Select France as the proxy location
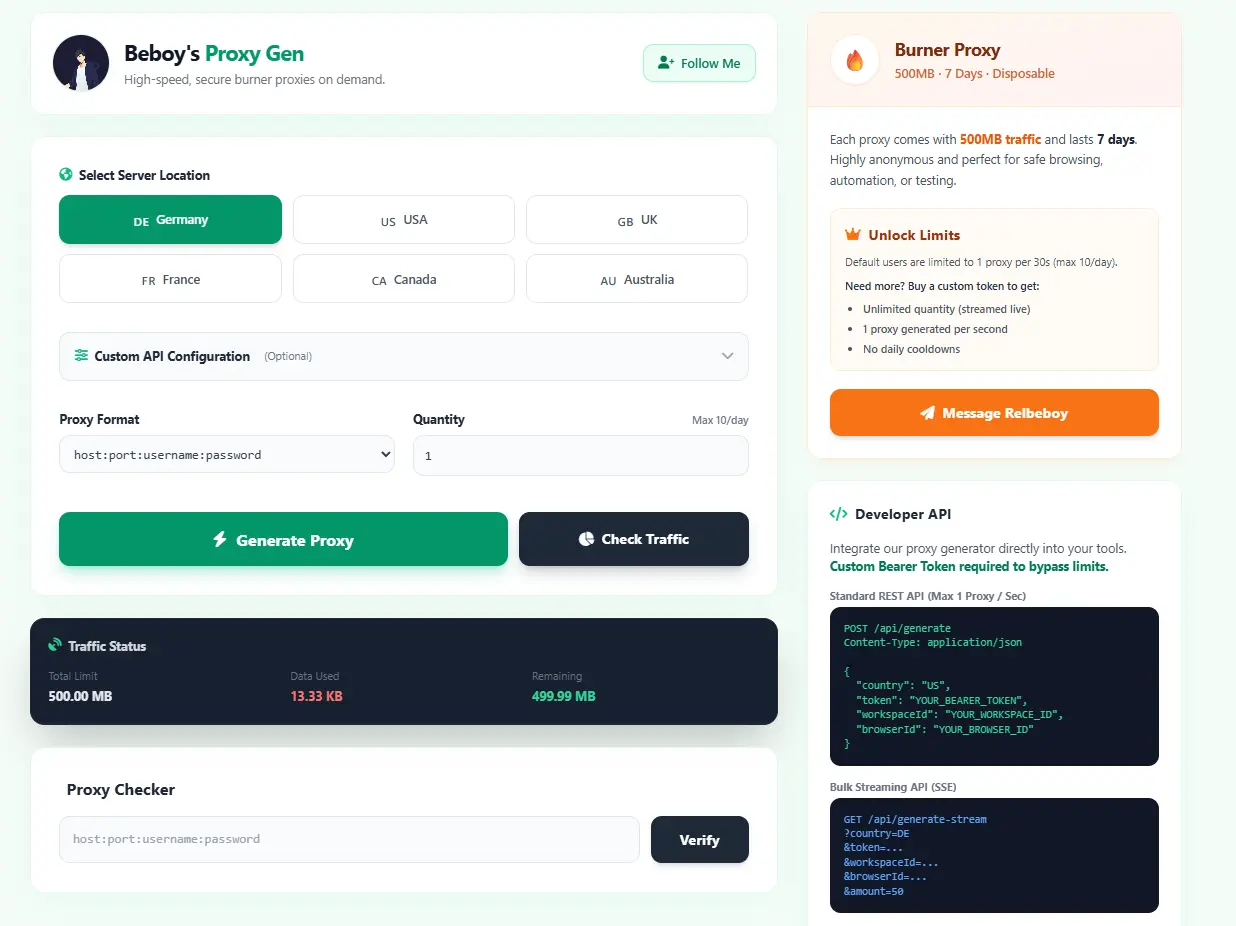Screen dimensions: 1236x926 (x=171, y=279)
